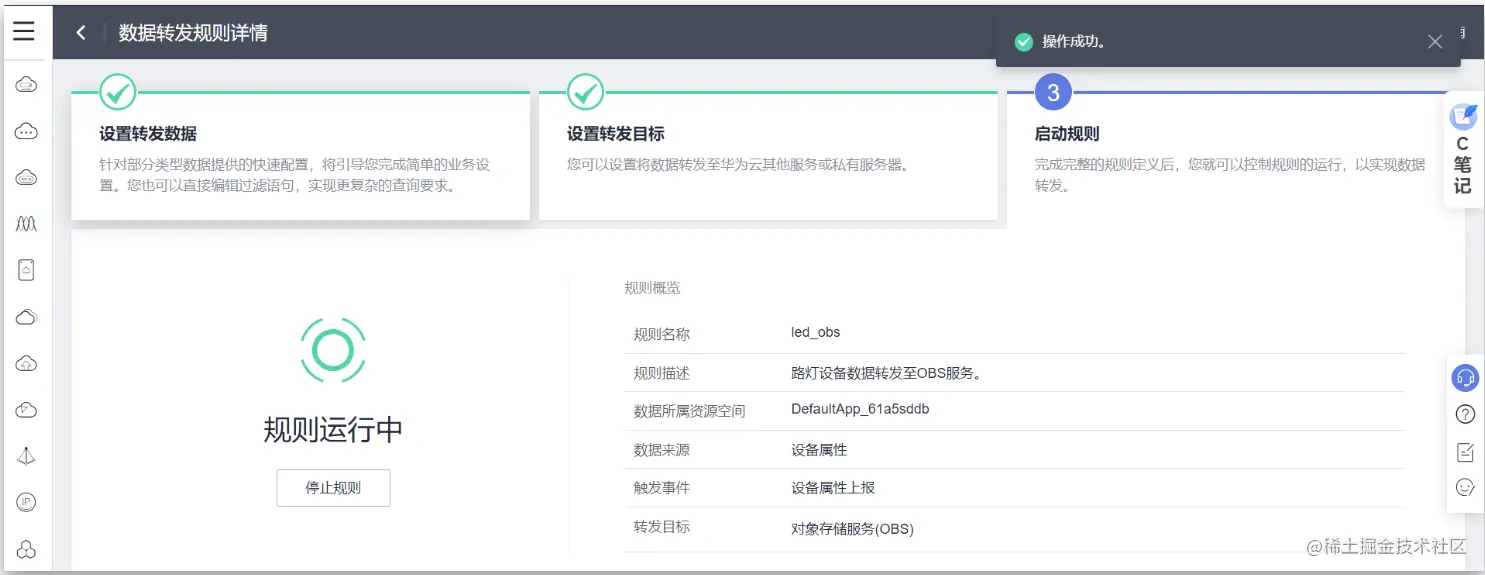Click the pencil edit feedback icon

(x=1465, y=452)
